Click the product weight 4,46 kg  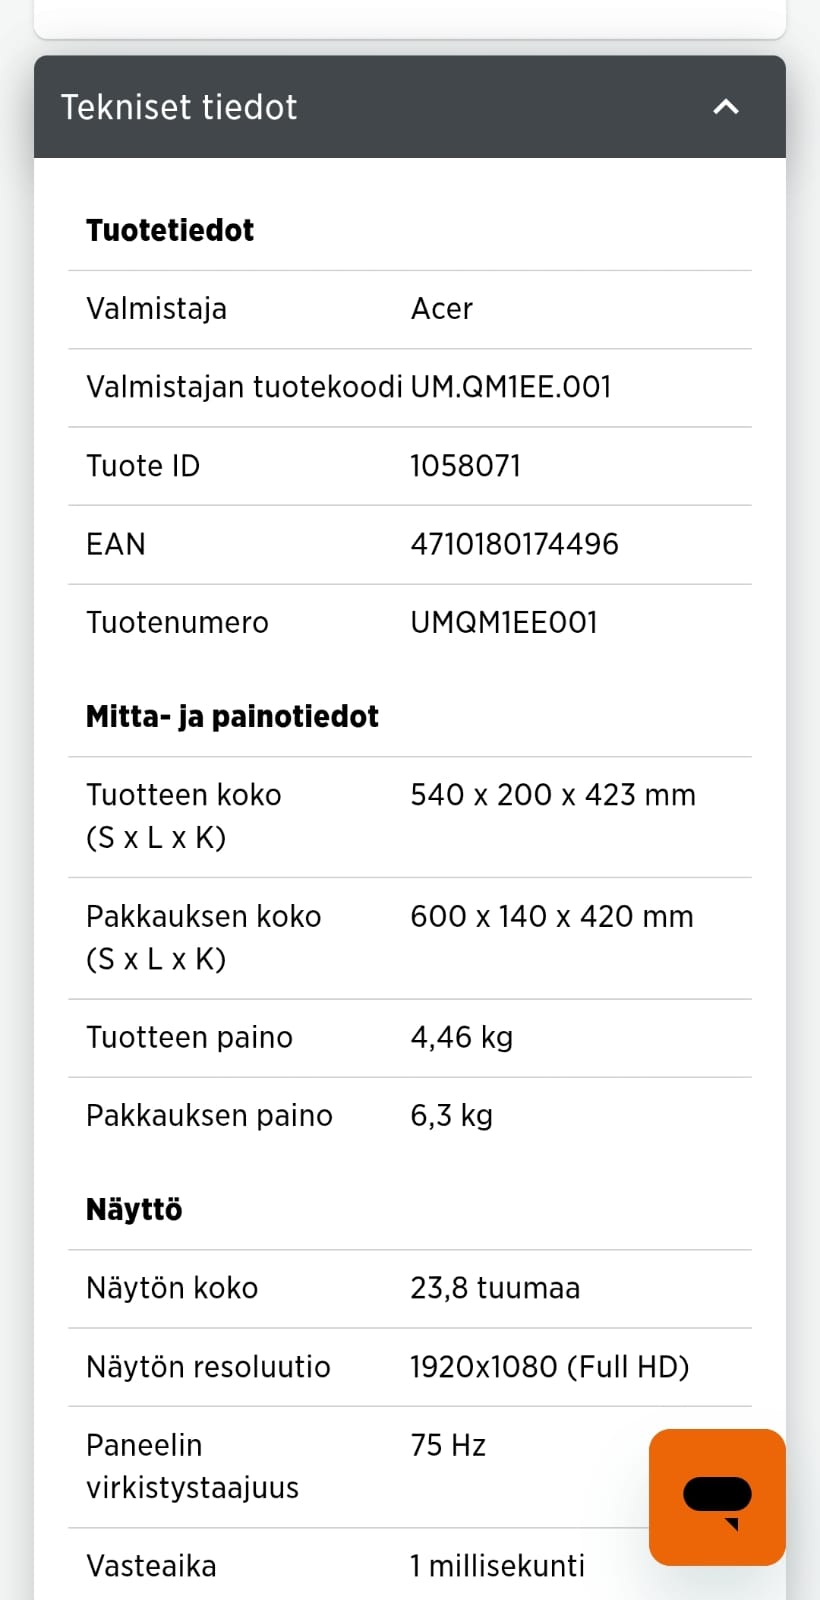tap(461, 1037)
